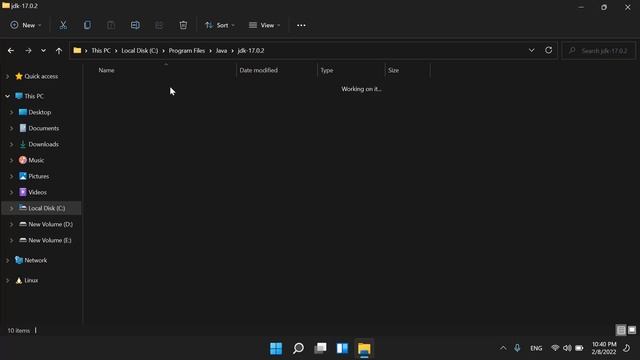Open Task View on taskbar
This screenshot has height=360, width=640.
[320, 348]
